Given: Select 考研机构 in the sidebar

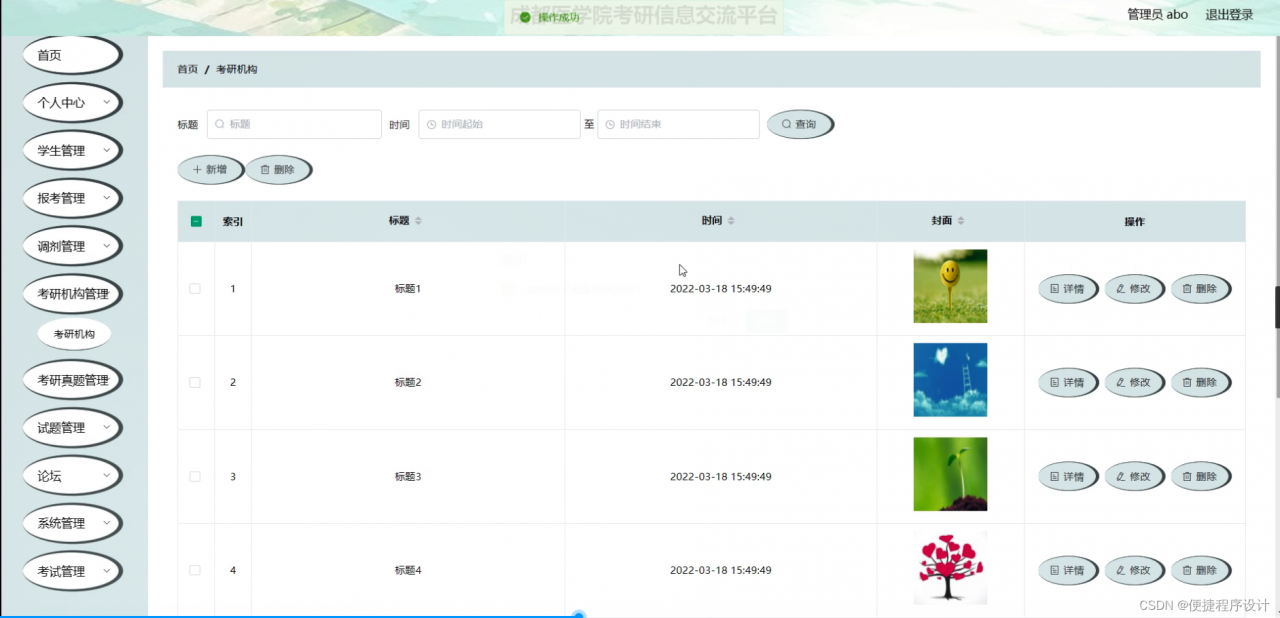Looking at the screenshot, I should 73,333.
